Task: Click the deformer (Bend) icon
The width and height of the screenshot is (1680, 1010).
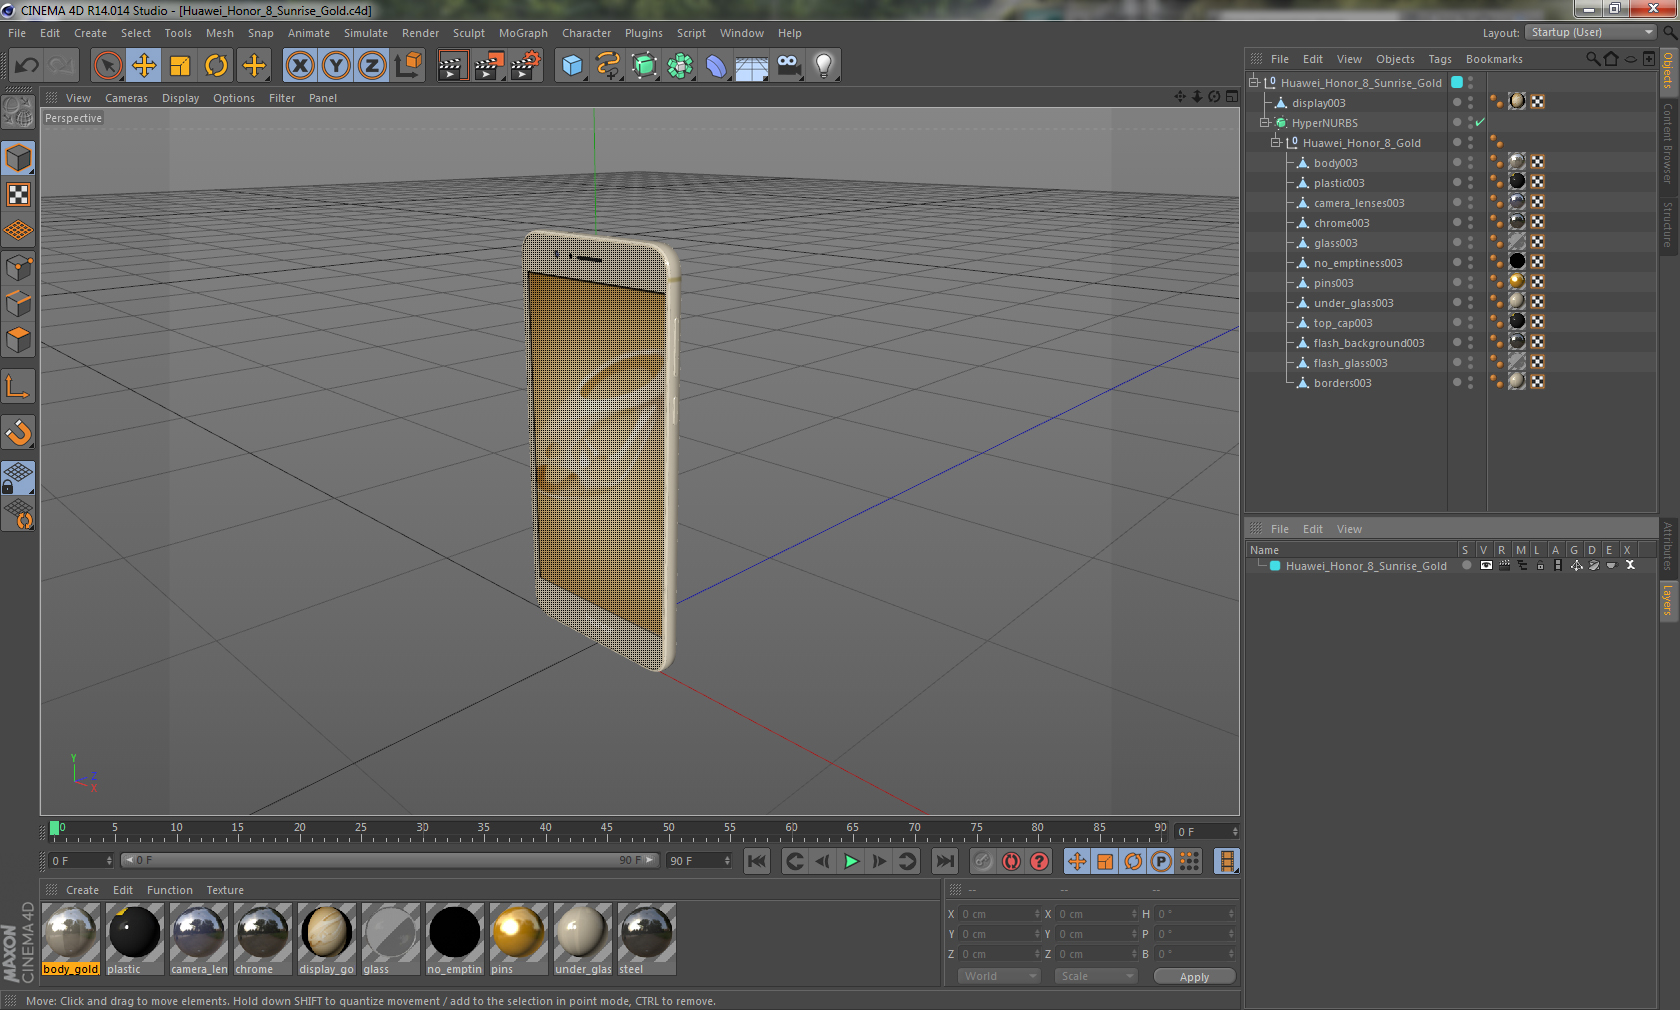Action: coord(716,66)
